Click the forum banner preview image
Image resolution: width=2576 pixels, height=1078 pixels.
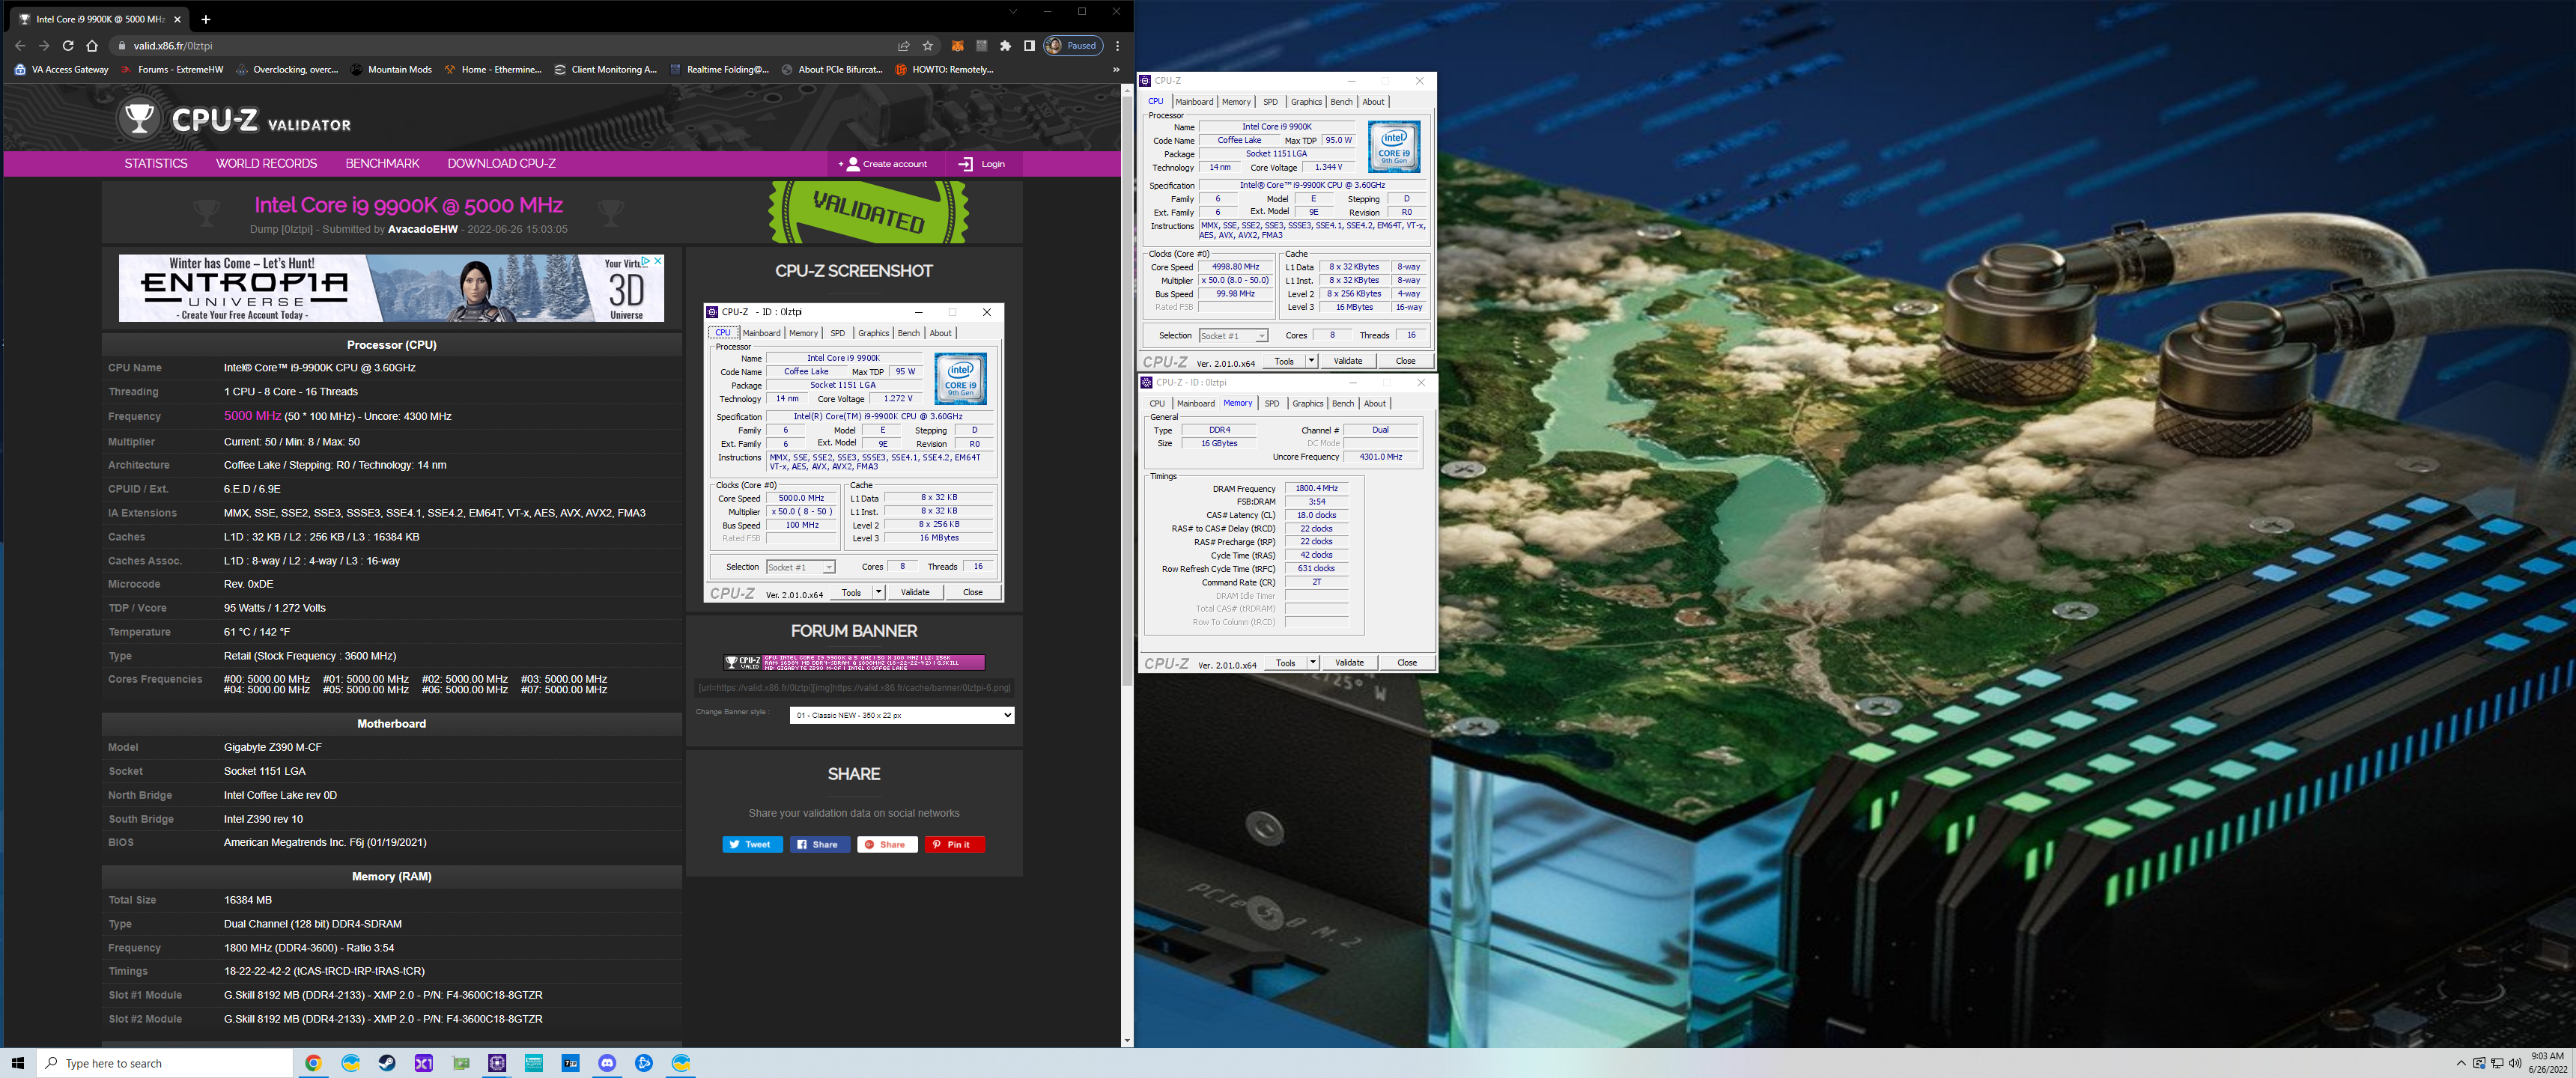click(x=854, y=662)
